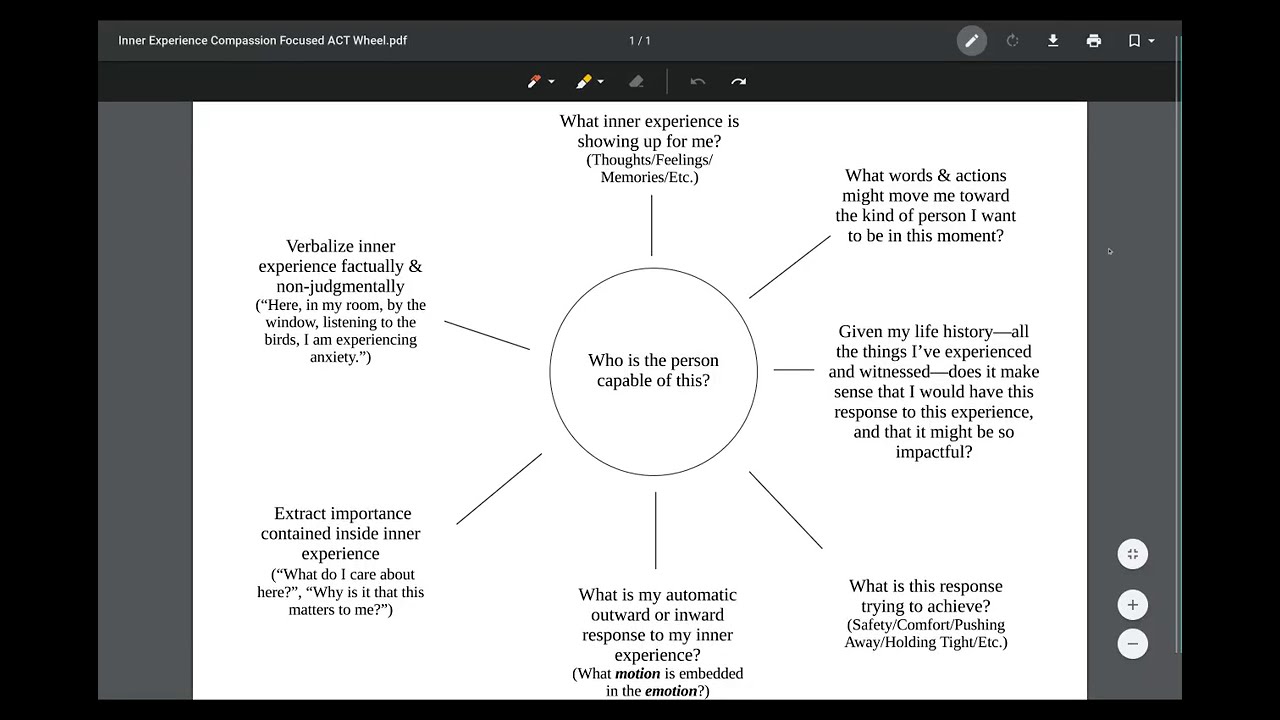Zoom out with the minus button
The width and height of the screenshot is (1280, 720).
pyautogui.click(x=1133, y=643)
